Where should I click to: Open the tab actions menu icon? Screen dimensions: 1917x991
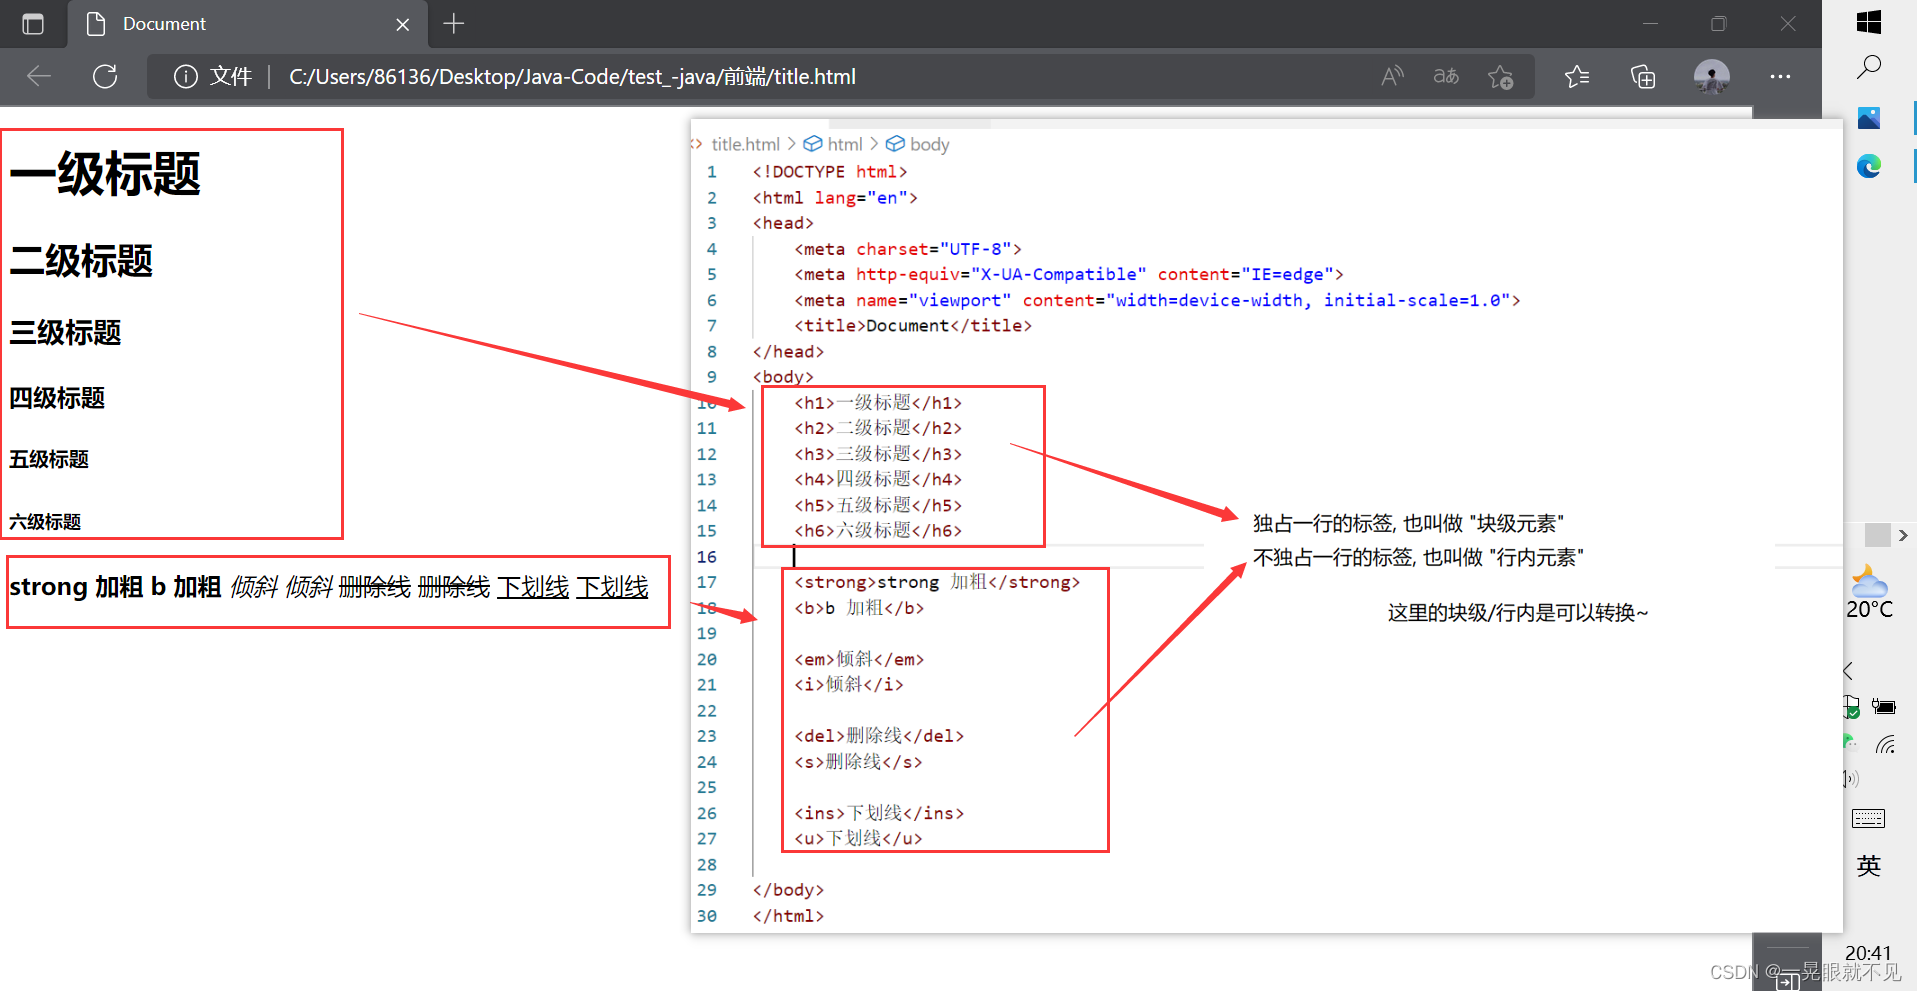[x=33, y=24]
